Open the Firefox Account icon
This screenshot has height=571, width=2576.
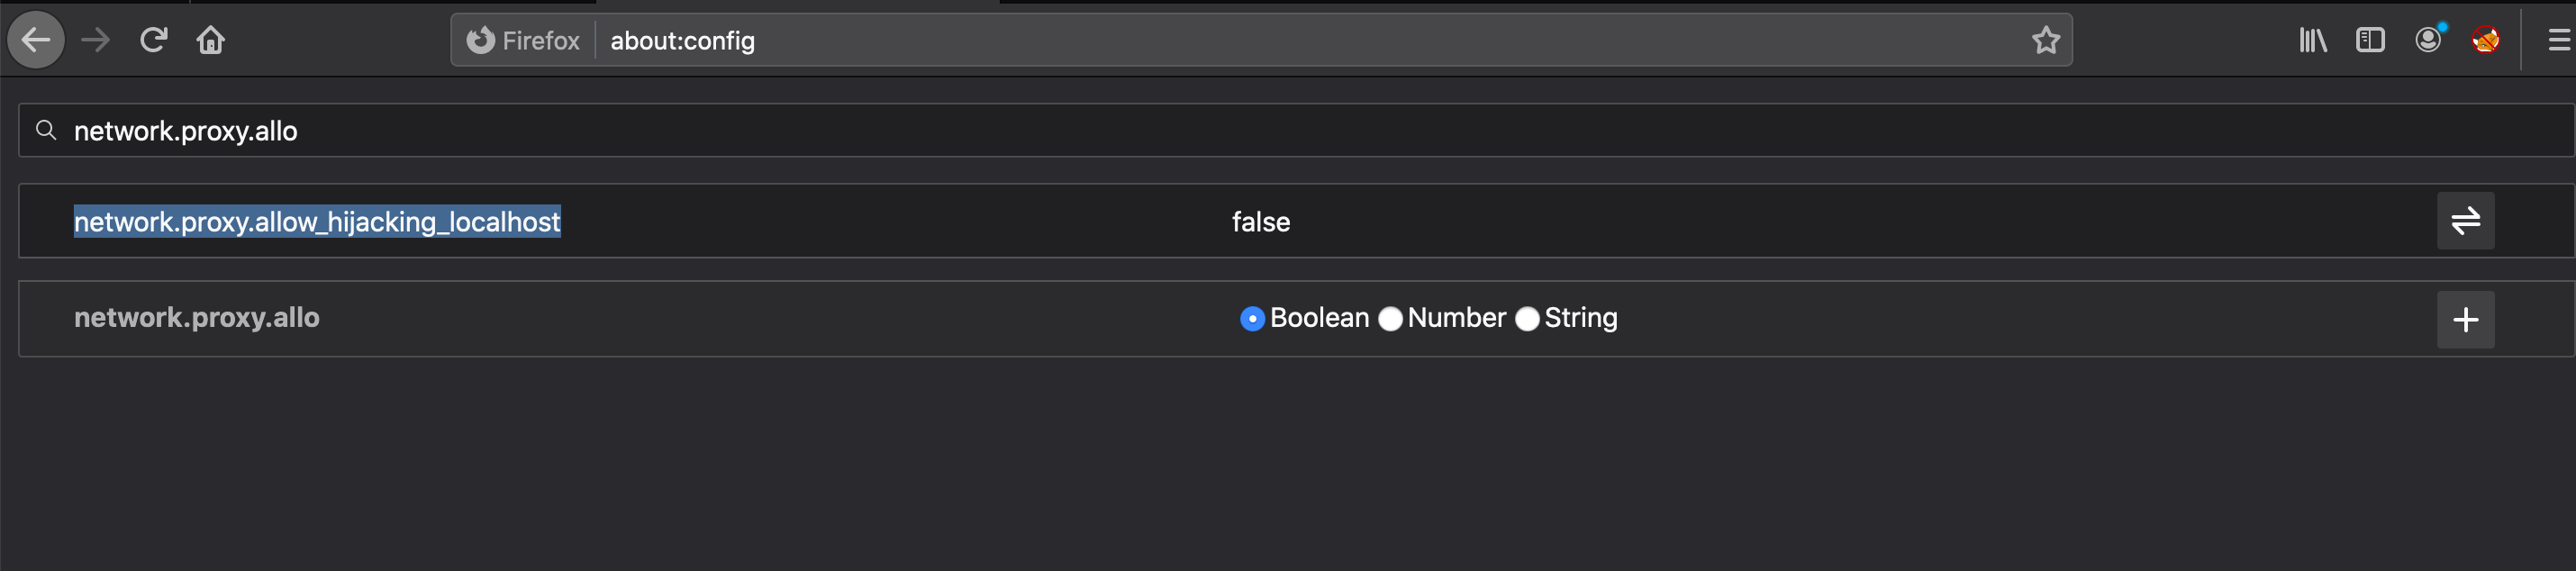point(2428,40)
